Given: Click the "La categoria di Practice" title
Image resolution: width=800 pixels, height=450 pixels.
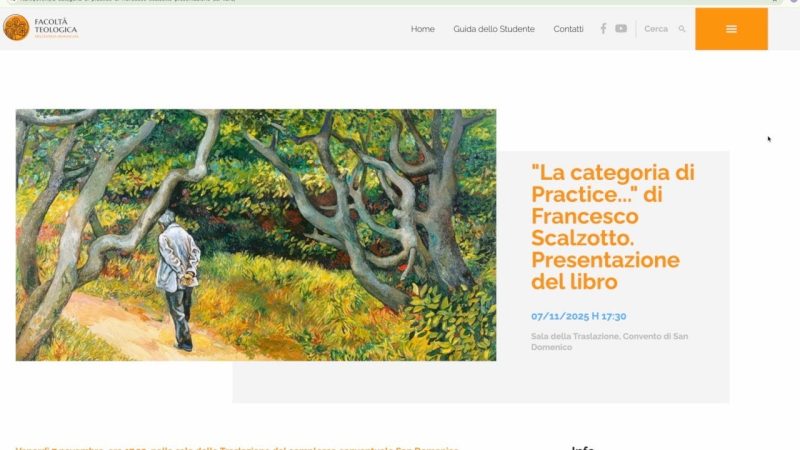Looking at the screenshot, I should pos(613,227).
